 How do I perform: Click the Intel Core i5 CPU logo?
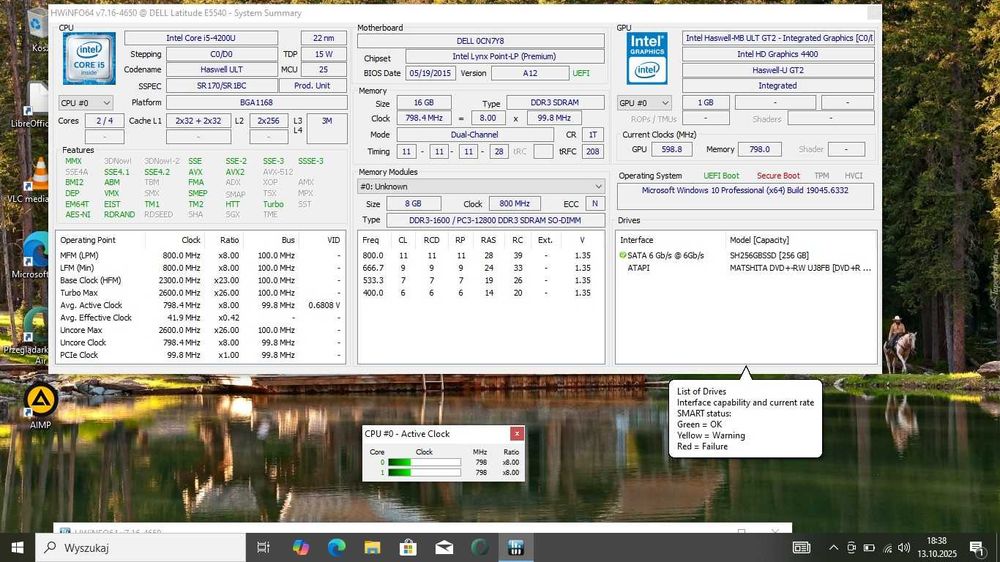tap(89, 59)
